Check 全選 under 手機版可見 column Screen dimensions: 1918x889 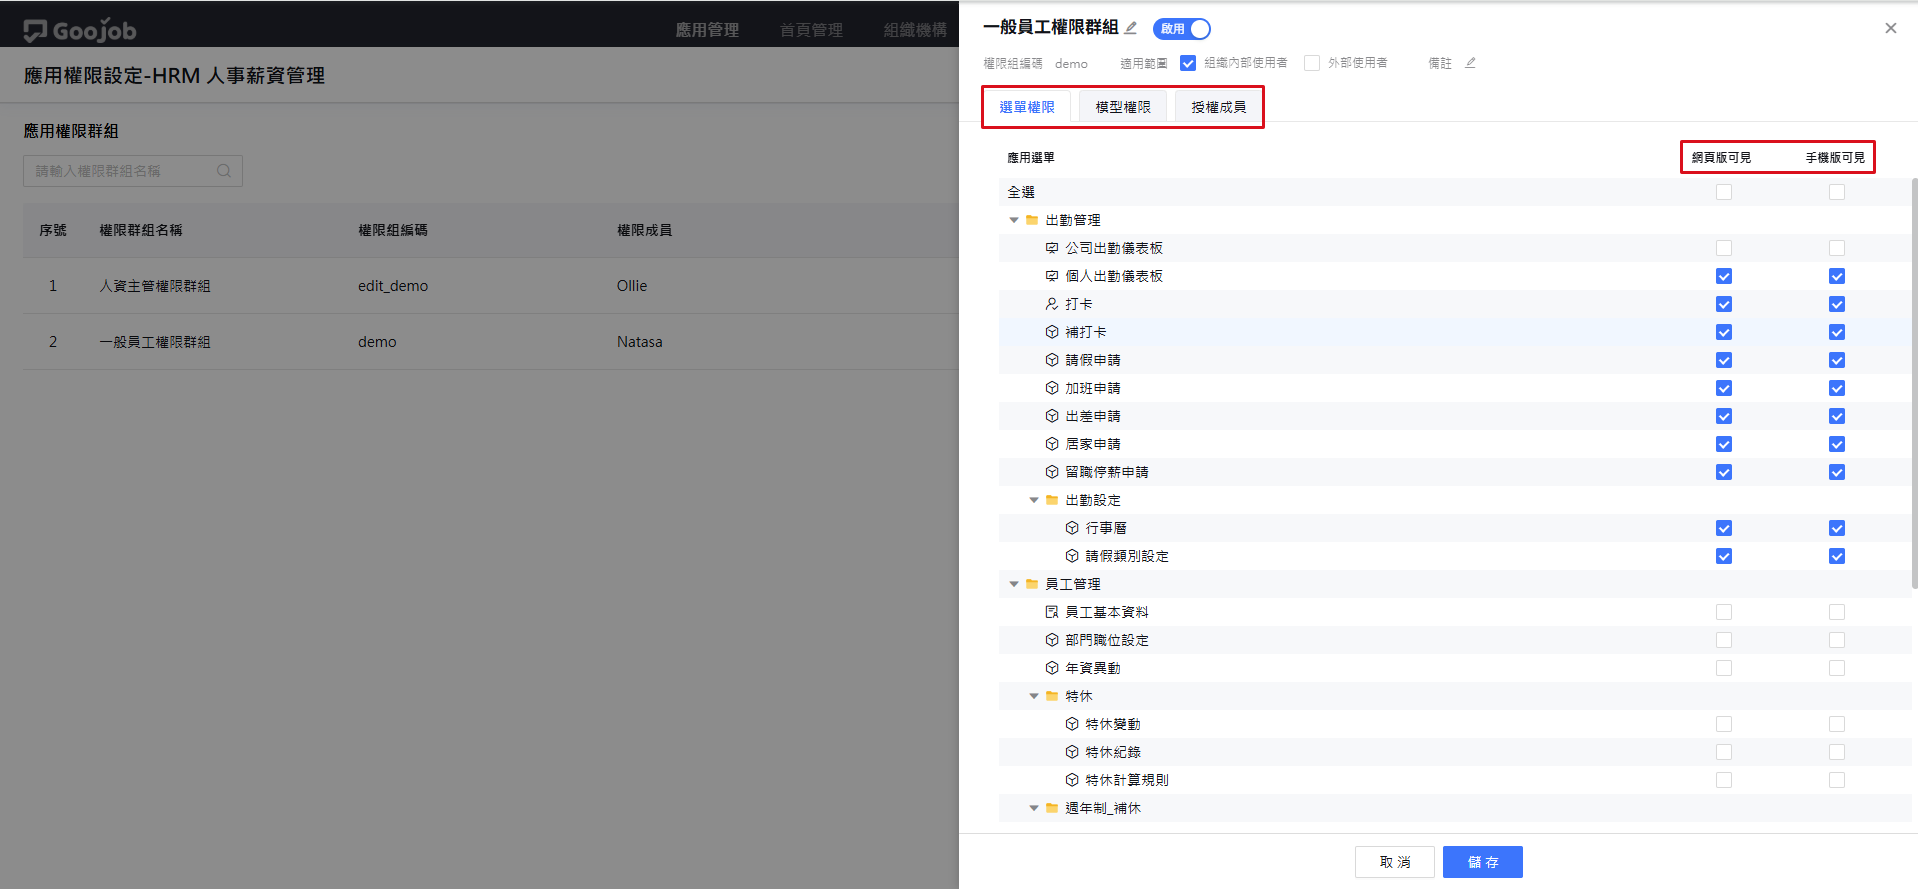(x=1837, y=192)
